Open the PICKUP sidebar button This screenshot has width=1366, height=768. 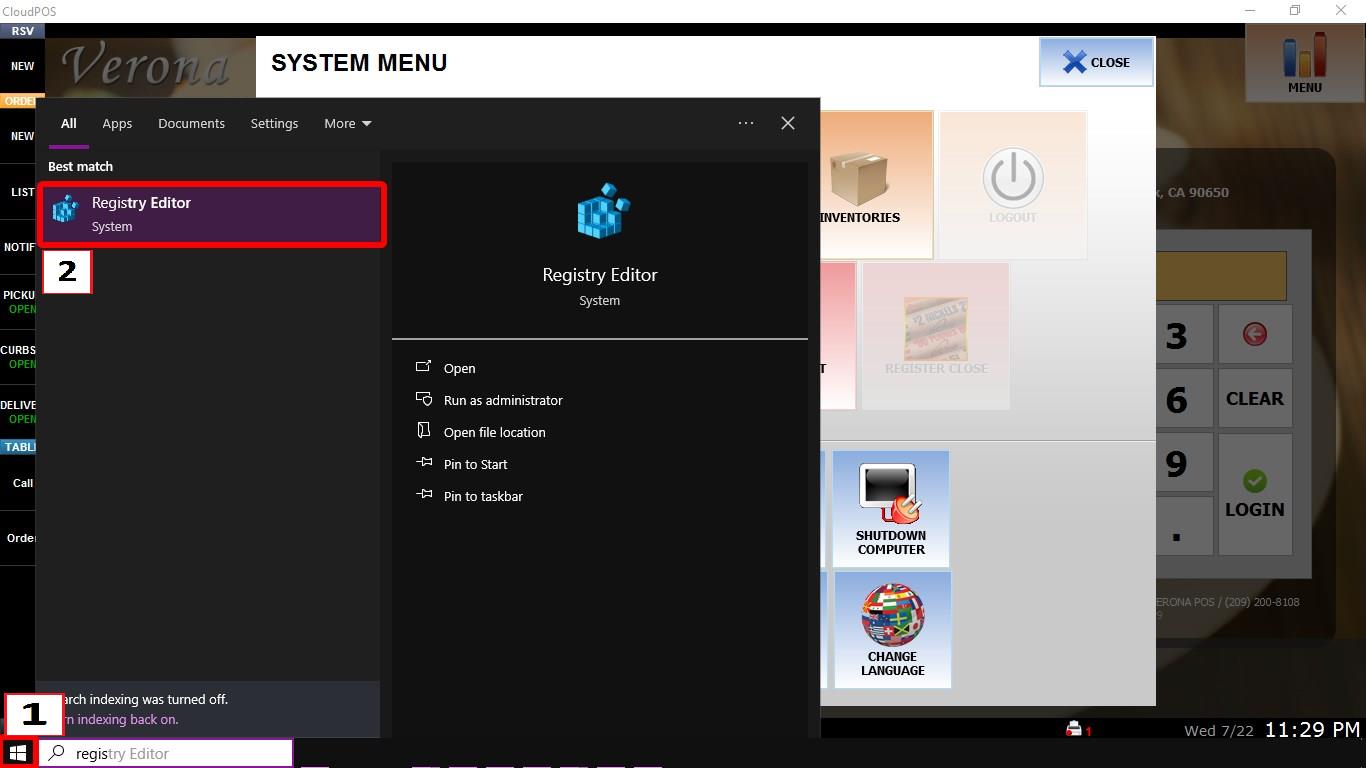point(19,302)
